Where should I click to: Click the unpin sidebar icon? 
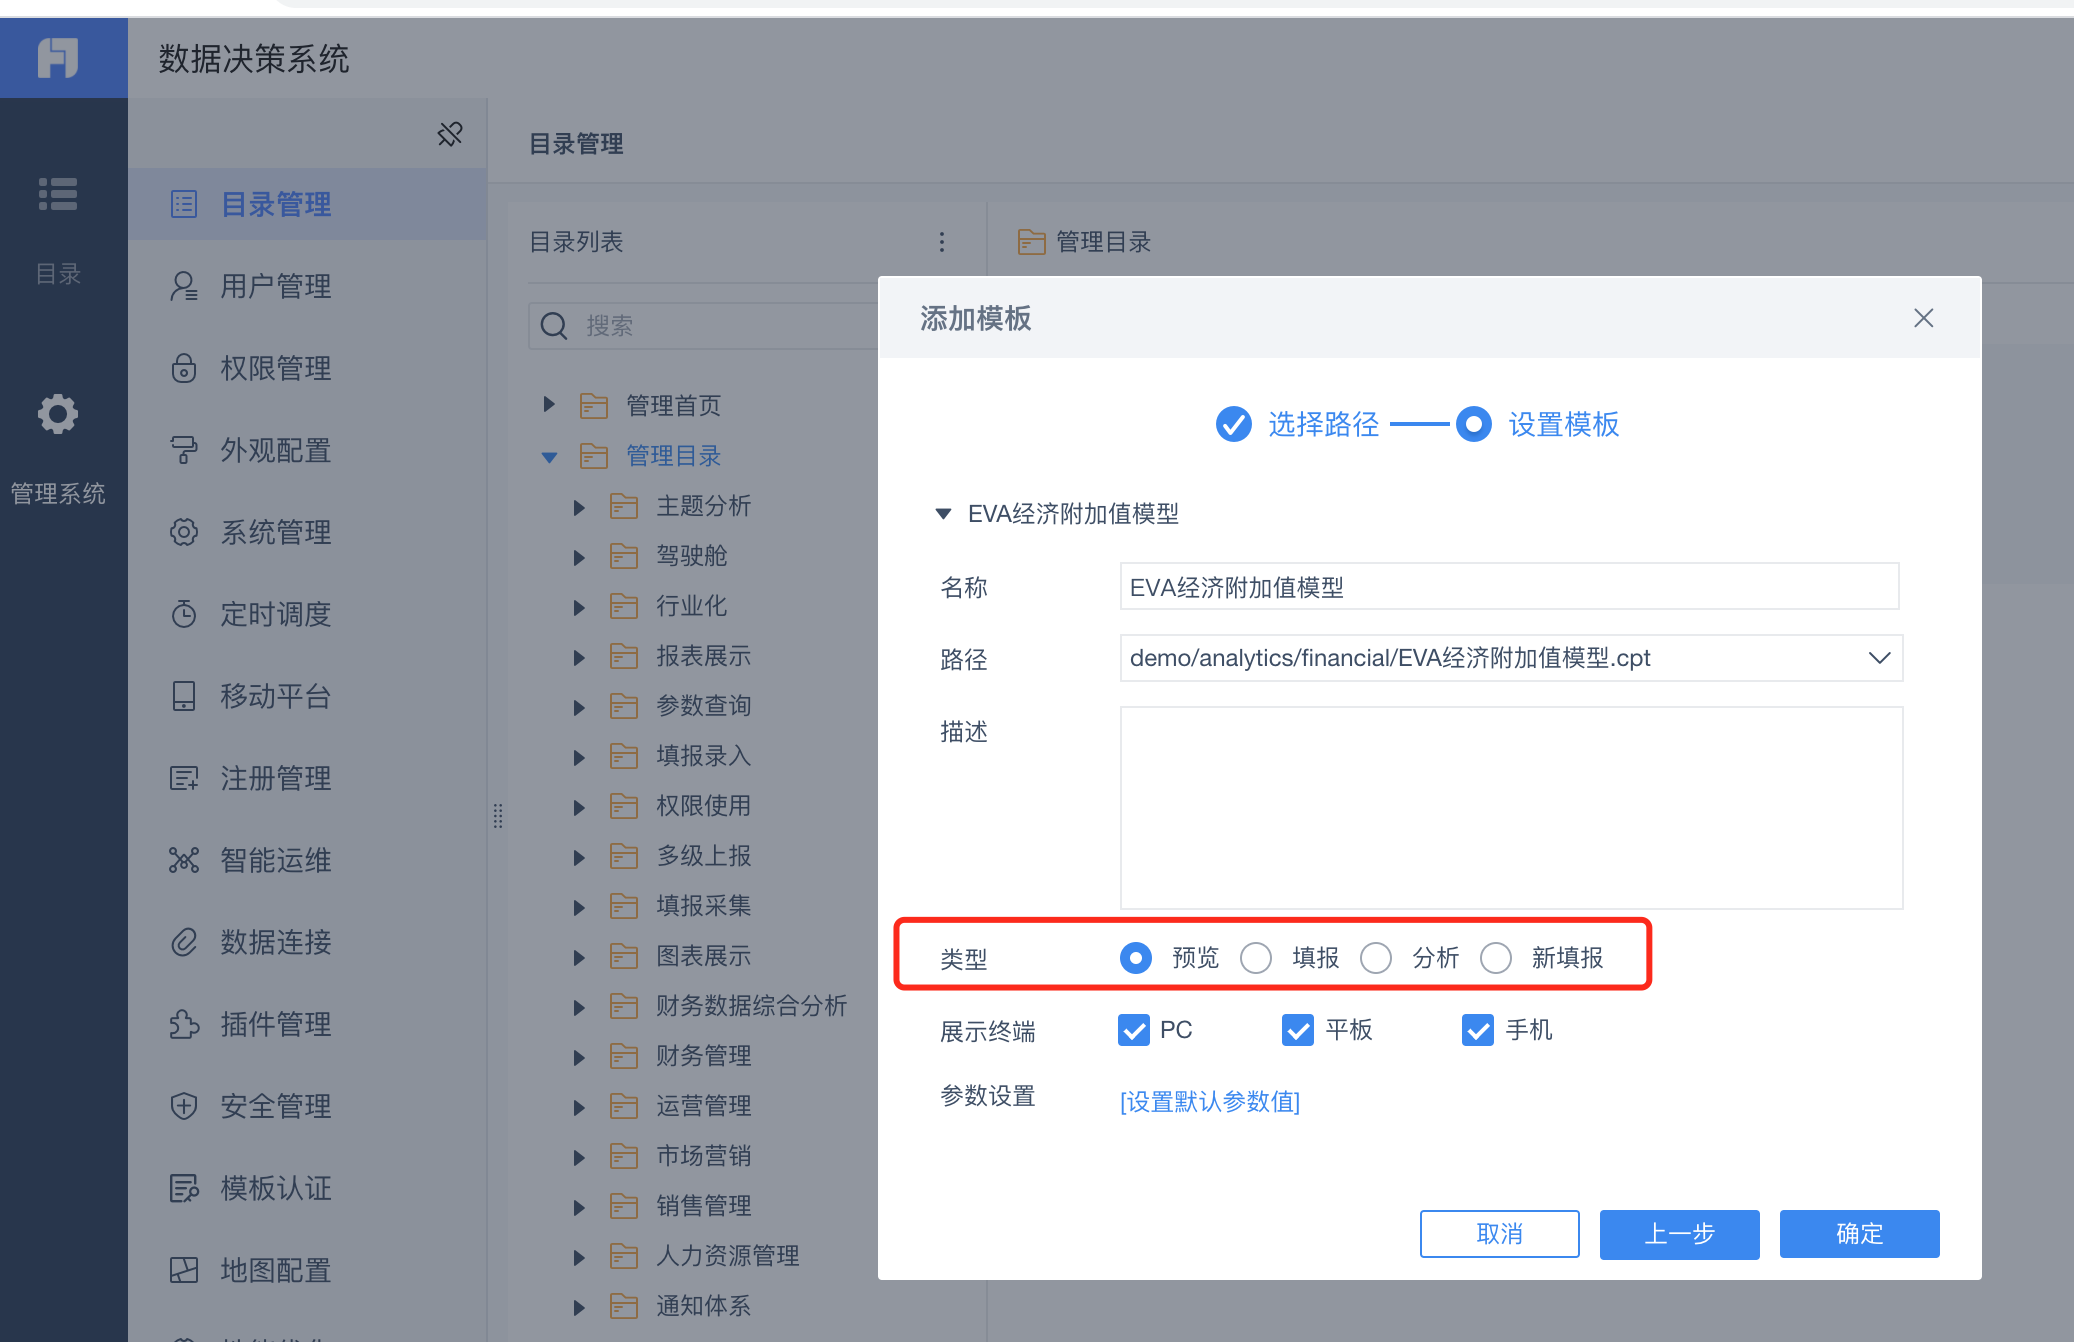tap(450, 134)
